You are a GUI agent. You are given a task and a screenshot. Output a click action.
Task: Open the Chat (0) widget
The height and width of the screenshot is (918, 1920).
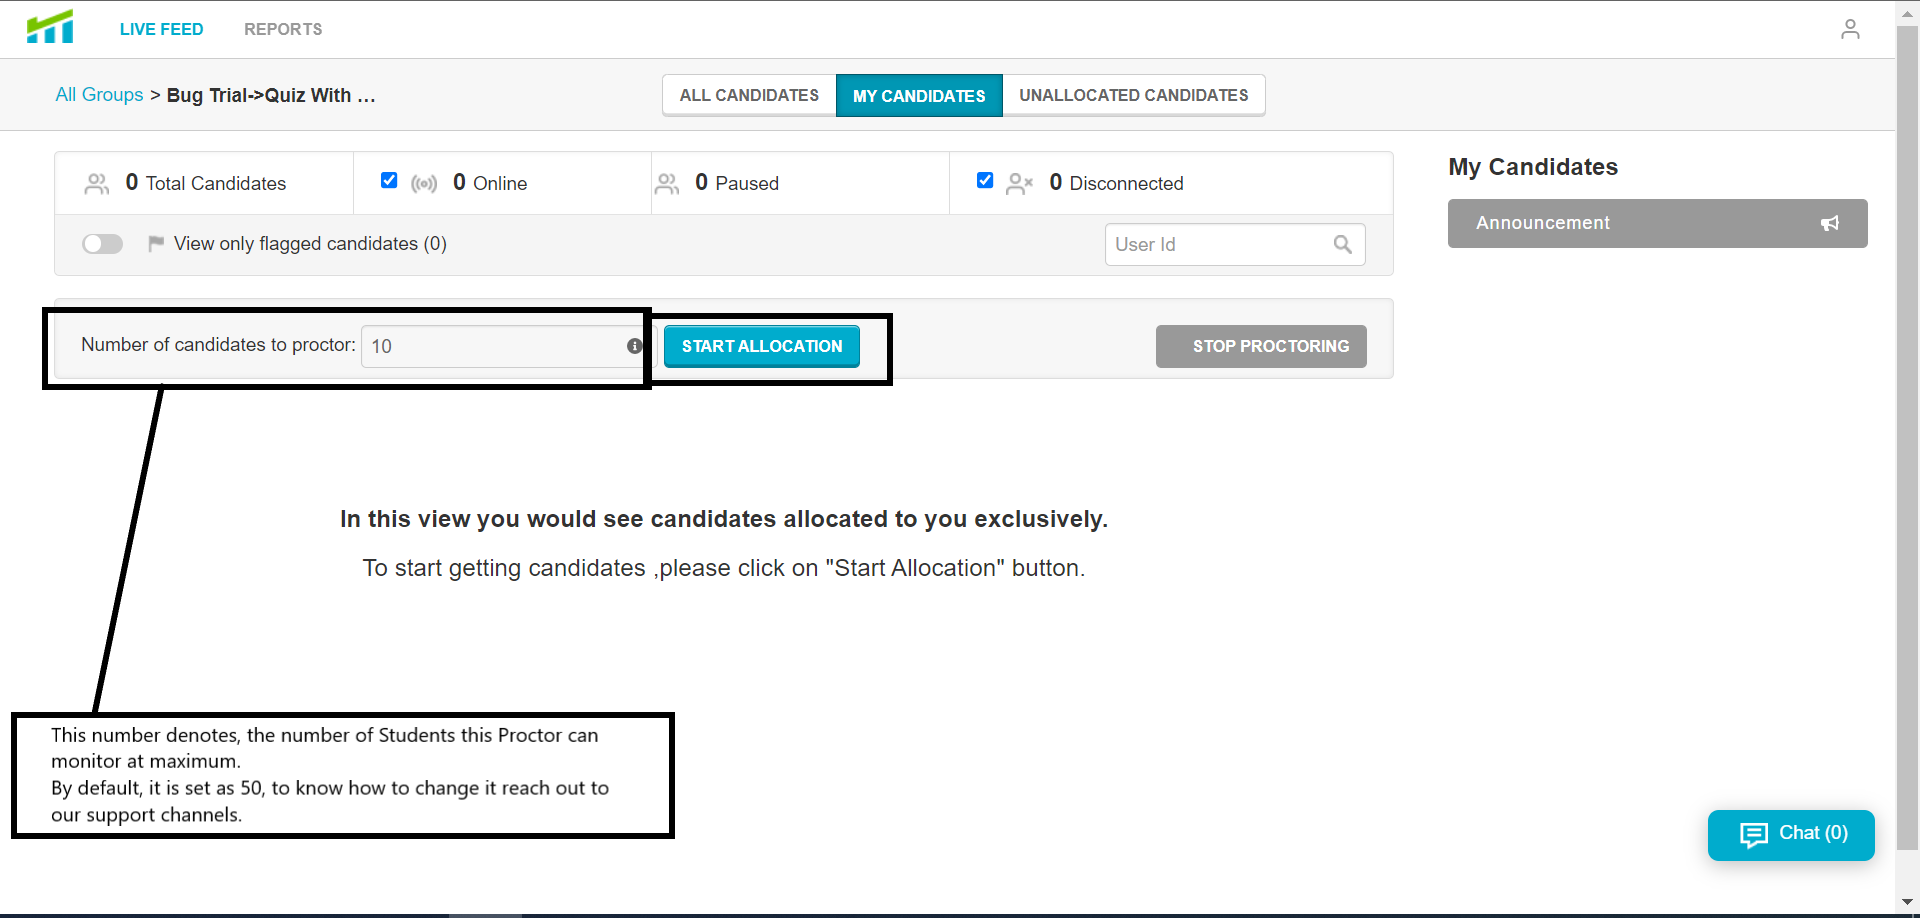tap(1791, 835)
